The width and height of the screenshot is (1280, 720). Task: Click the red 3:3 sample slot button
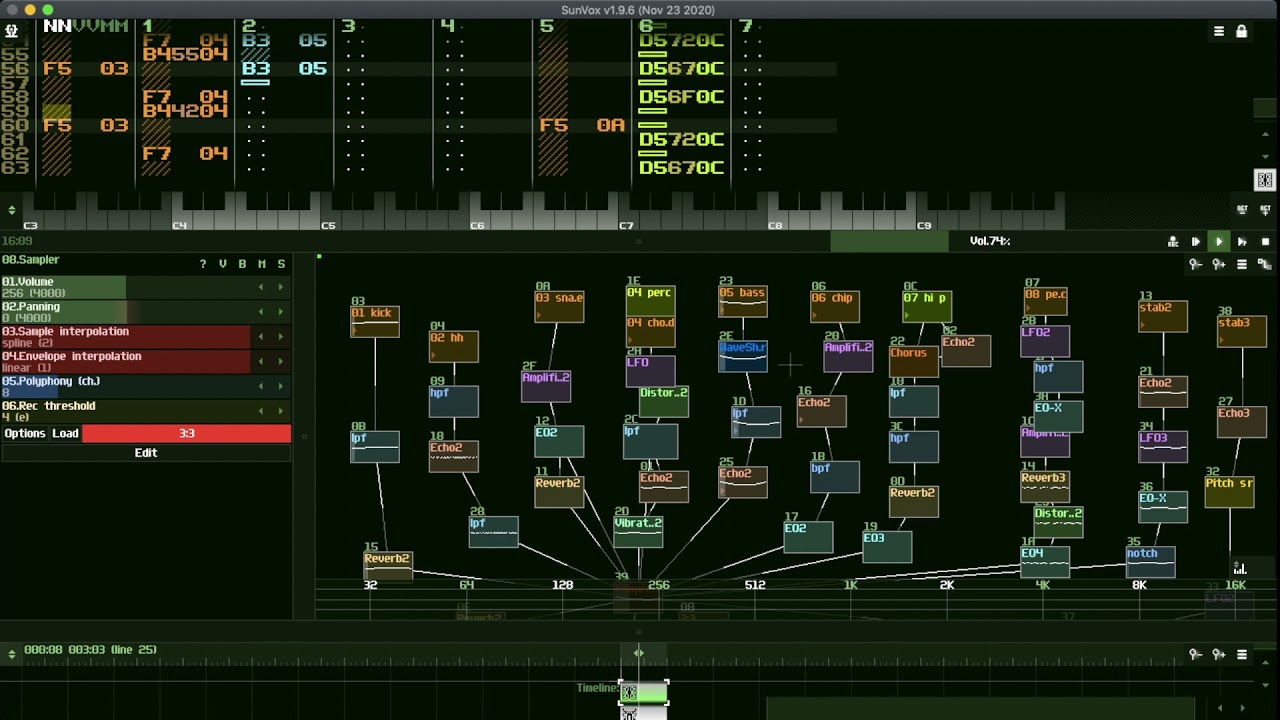coord(187,433)
